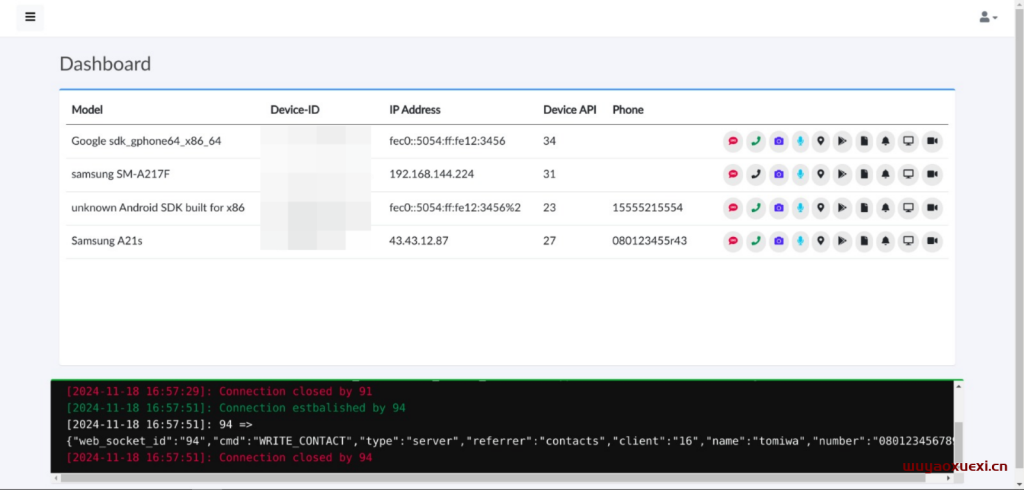Click bell icon for samsung SM-A217F
Viewport: 1024px width, 490px height.
(x=886, y=174)
